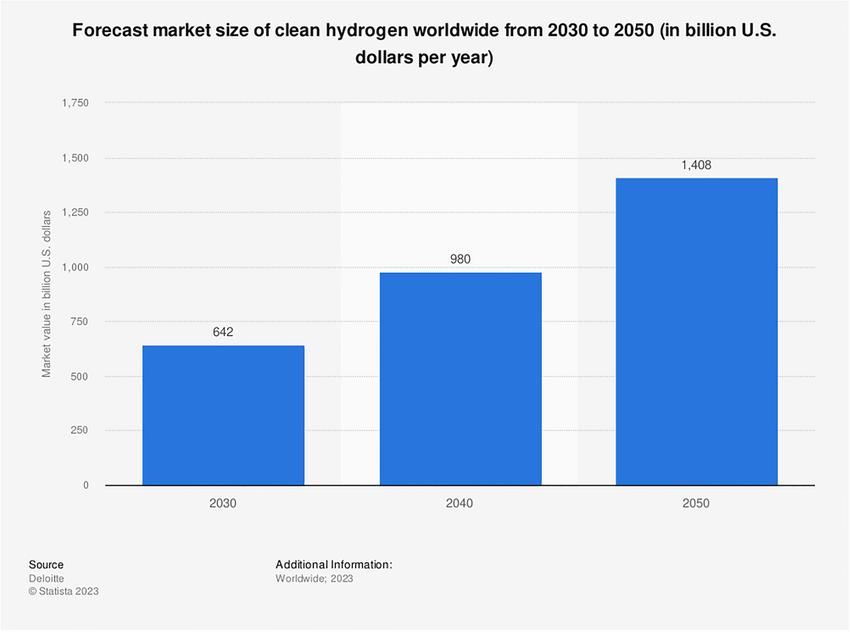
Task: Click the chart title text
Action: pos(424,43)
